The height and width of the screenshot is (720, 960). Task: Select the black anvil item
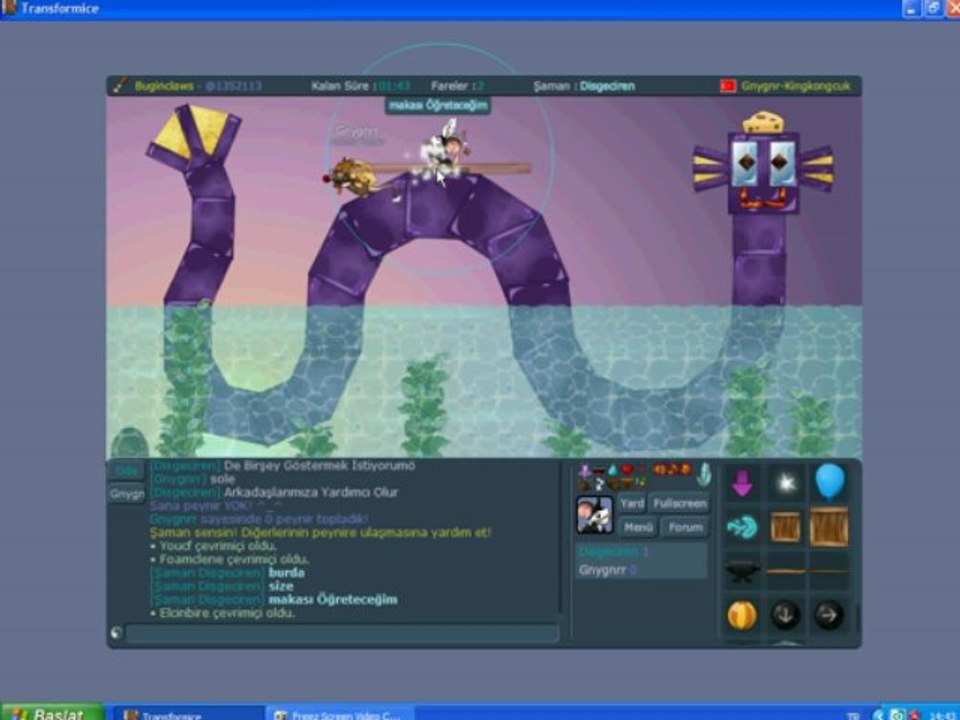click(x=742, y=572)
